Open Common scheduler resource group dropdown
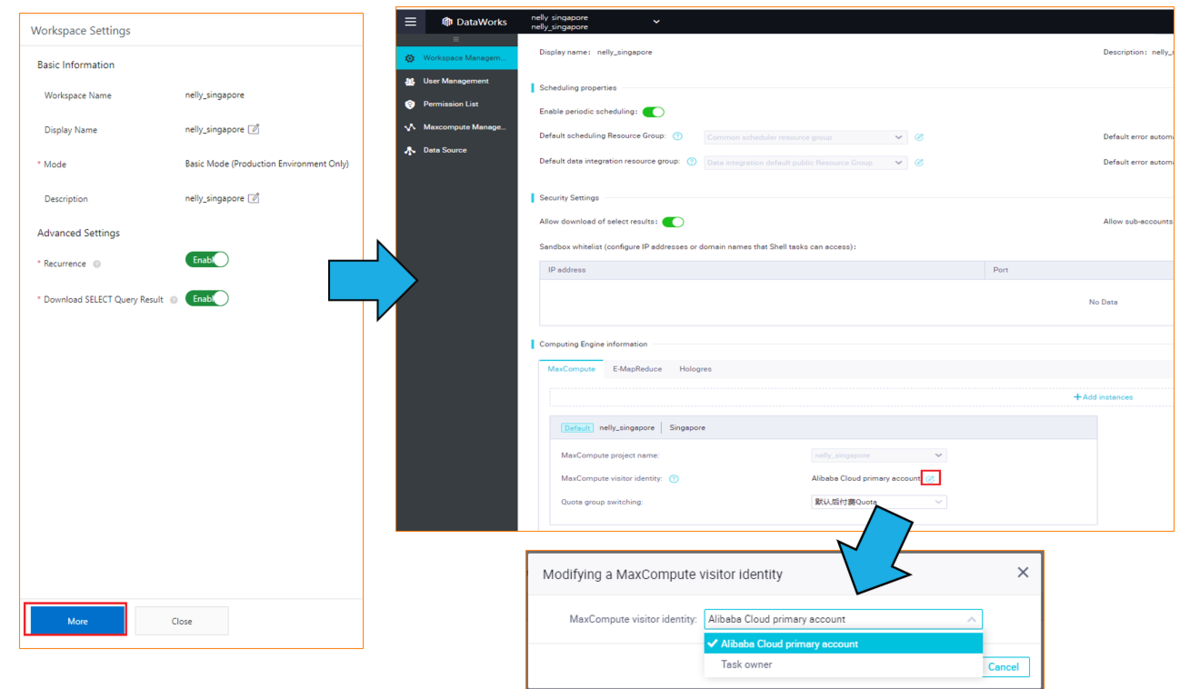The height and width of the screenshot is (689, 1200). (x=805, y=137)
